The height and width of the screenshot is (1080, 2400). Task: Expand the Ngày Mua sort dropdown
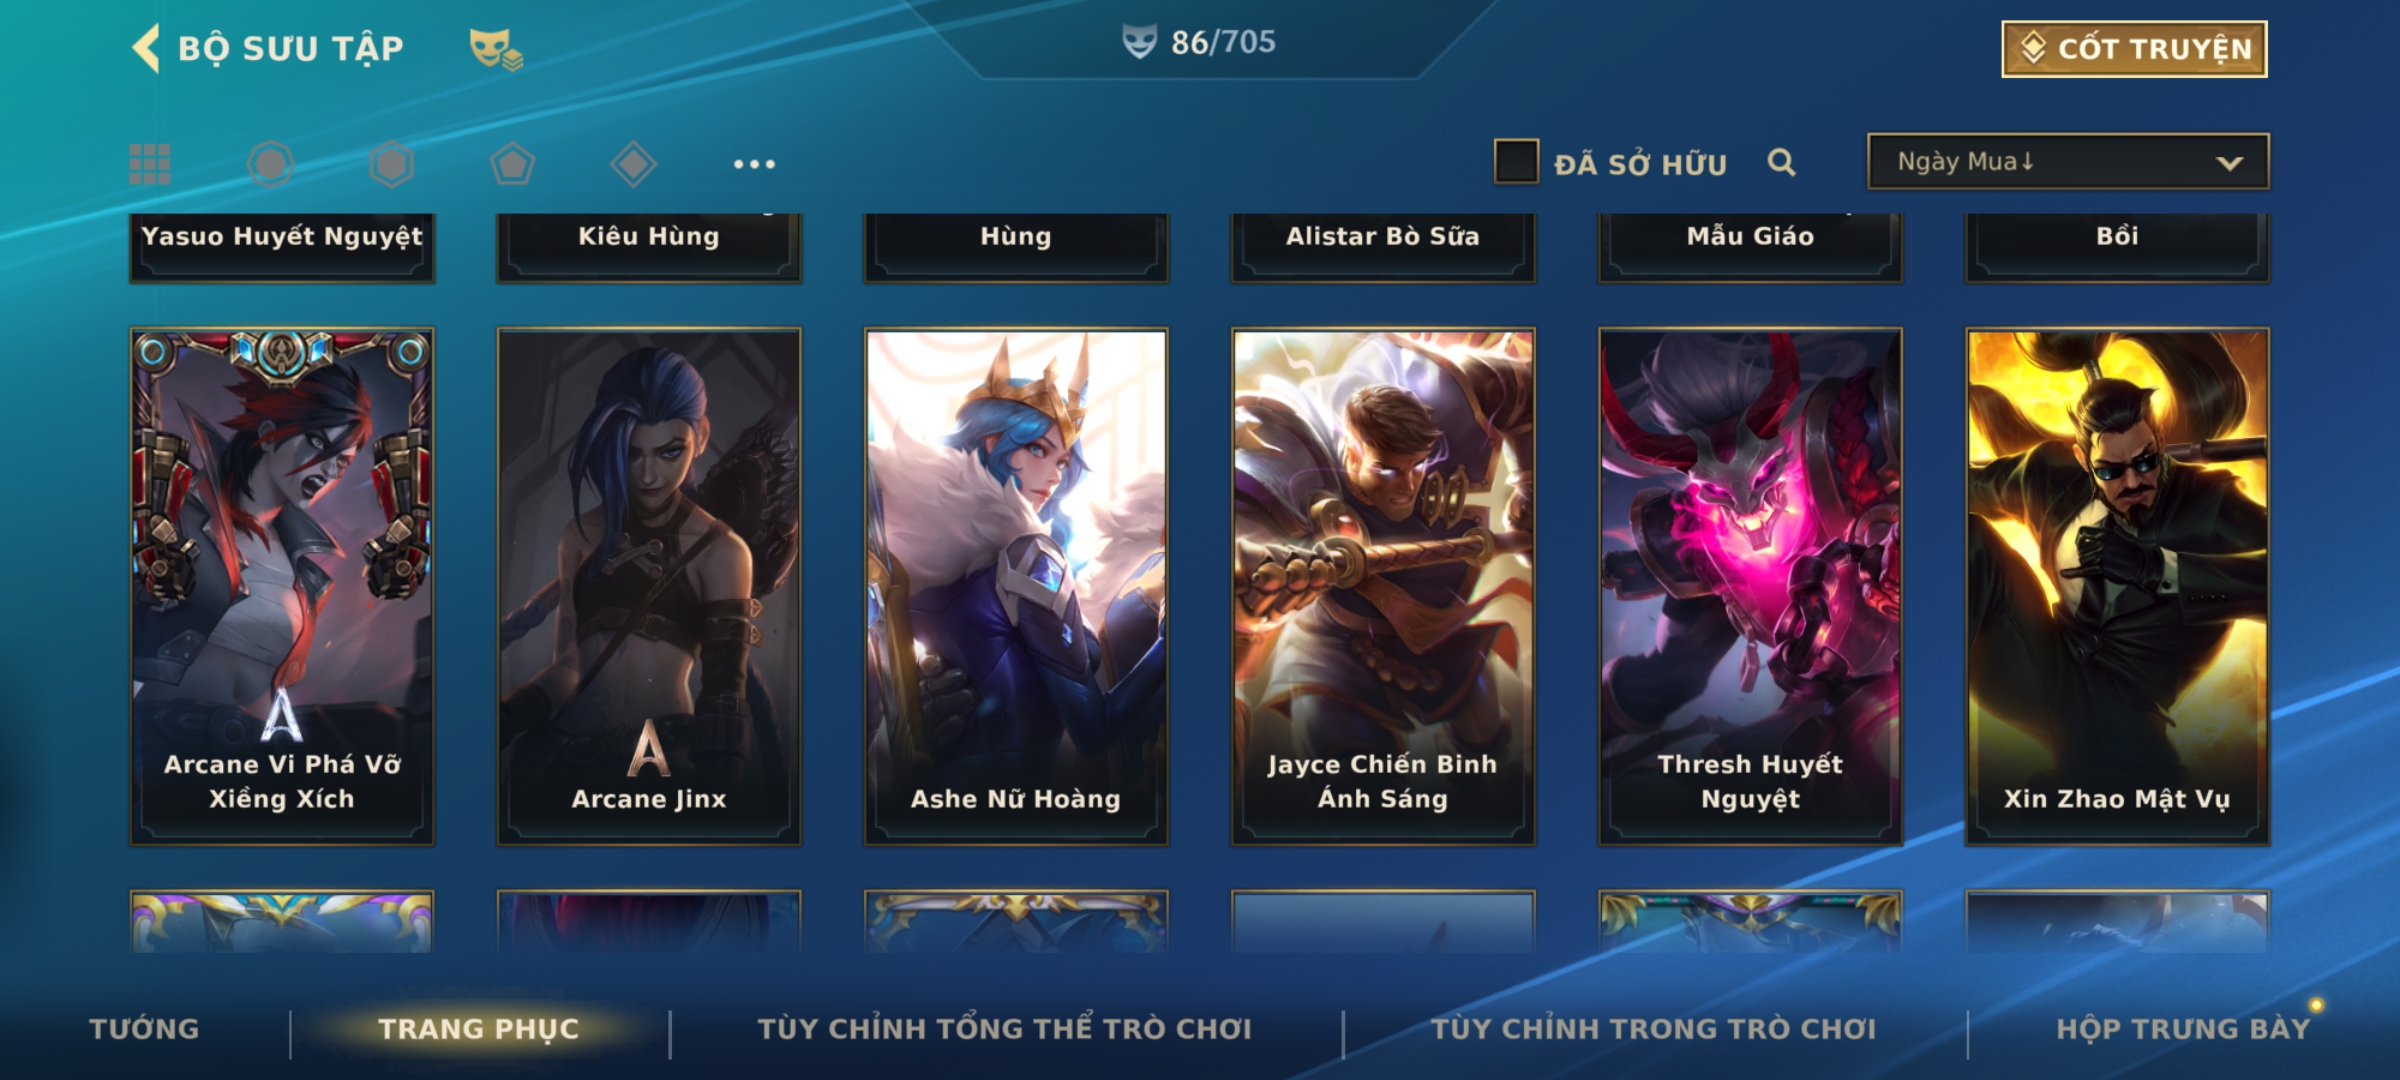tap(2068, 161)
